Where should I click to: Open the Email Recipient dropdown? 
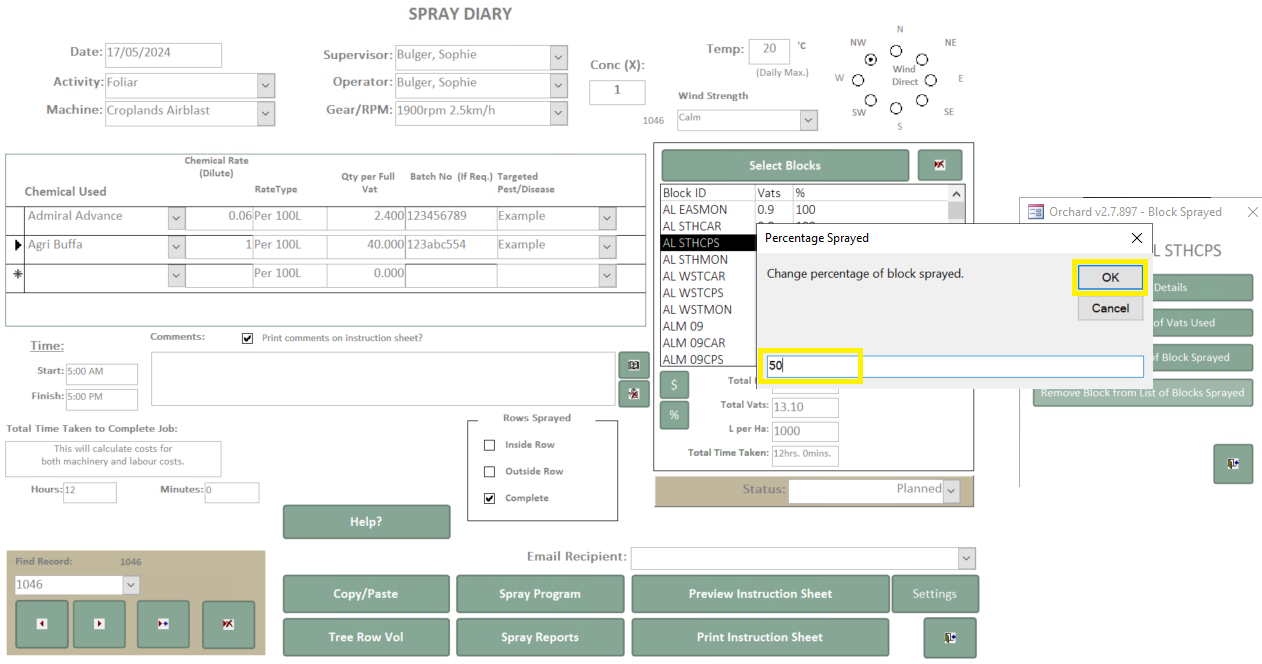tap(966, 558)
